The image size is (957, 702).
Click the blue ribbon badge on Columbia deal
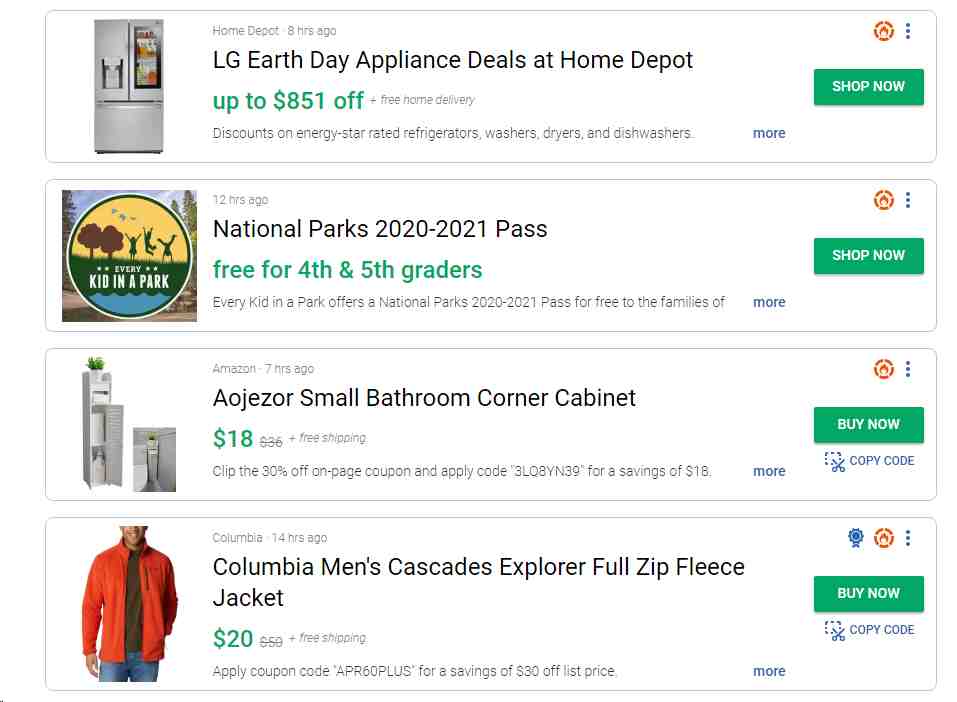coord(856,538)
